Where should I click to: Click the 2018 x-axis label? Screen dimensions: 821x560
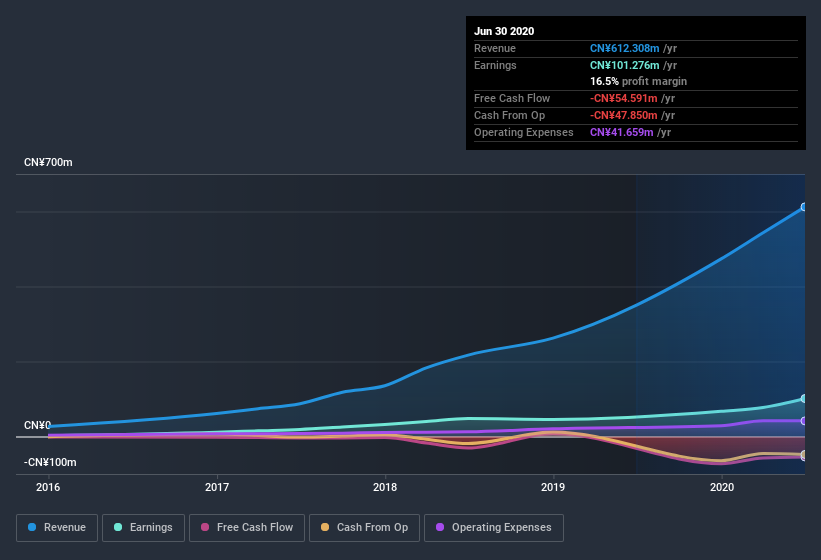click(385, 487)
